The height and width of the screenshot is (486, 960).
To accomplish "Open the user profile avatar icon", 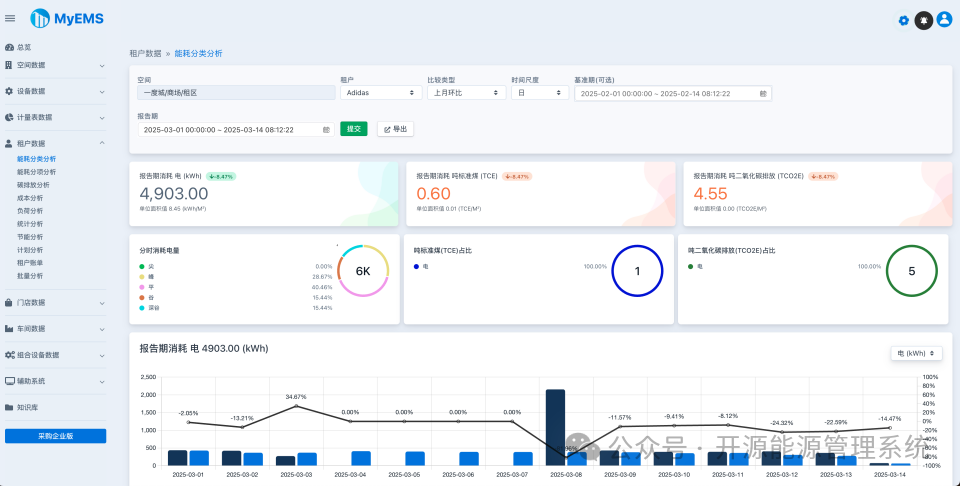I will [x=944, y=20].
